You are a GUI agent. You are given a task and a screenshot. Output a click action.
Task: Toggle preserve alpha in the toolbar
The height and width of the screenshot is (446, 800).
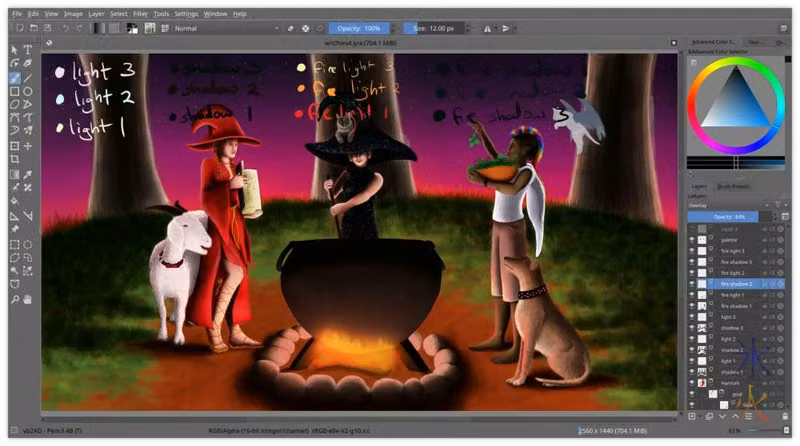coord(305,29)
